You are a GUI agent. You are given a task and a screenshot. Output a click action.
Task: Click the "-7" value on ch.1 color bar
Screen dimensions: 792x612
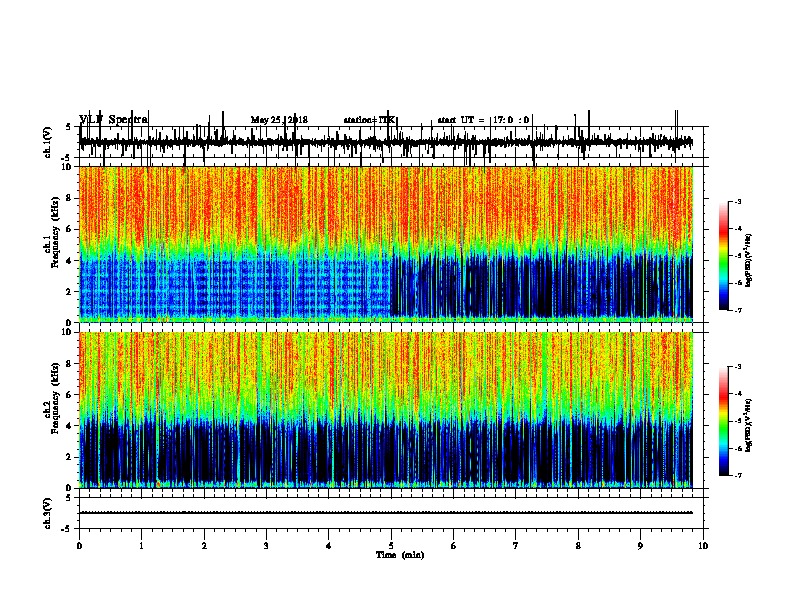tap(737, 310)
